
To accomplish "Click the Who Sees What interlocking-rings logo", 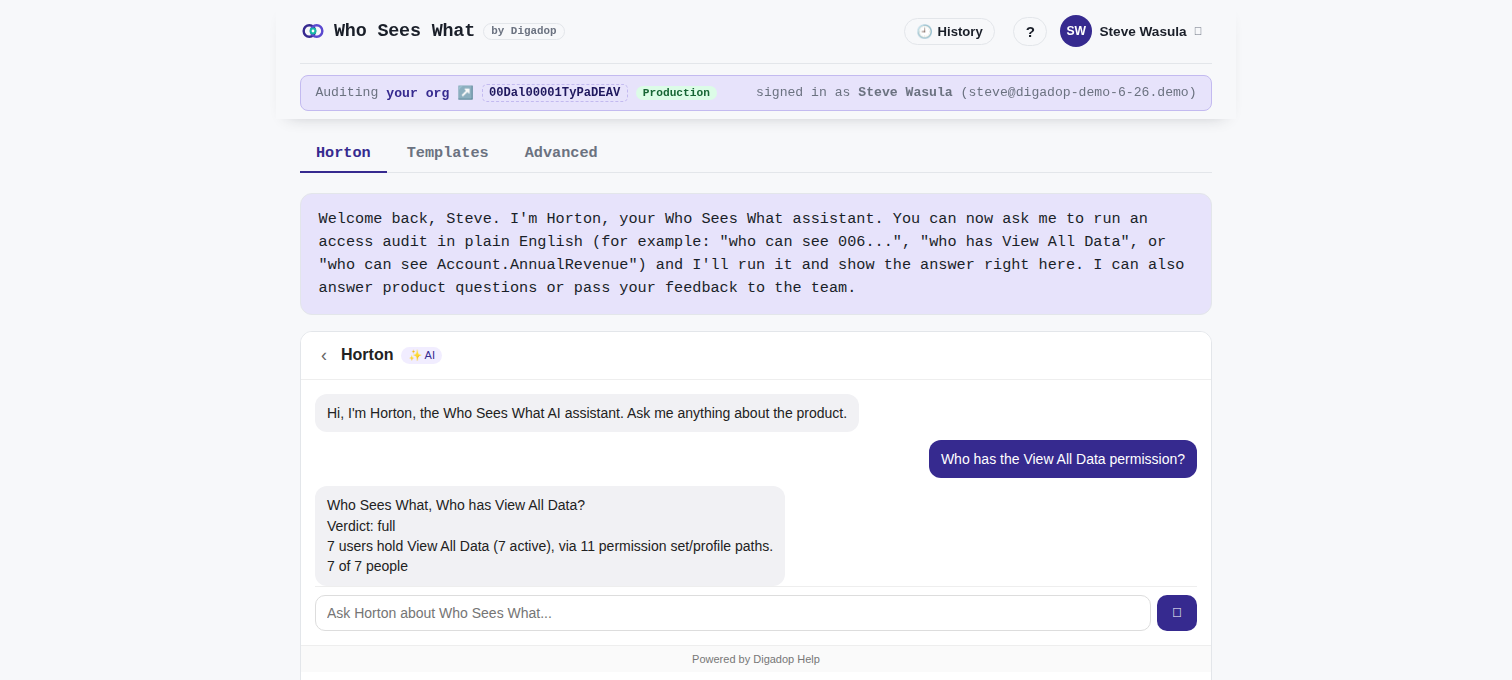I will coord(313,31).
